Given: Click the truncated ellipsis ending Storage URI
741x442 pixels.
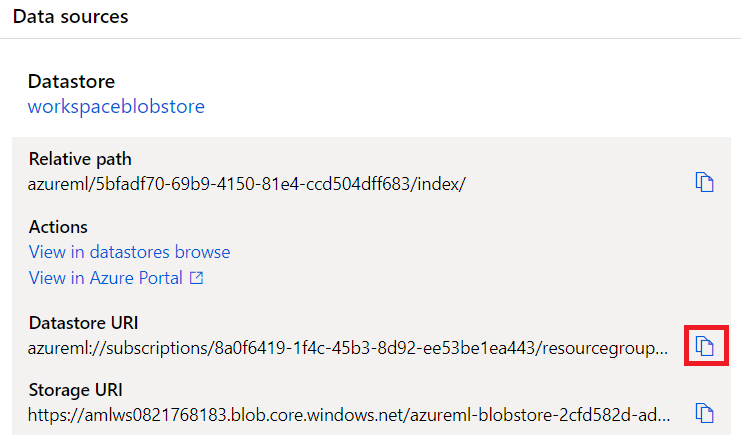Looking at the screenshot, I should [x=663, y=419].
